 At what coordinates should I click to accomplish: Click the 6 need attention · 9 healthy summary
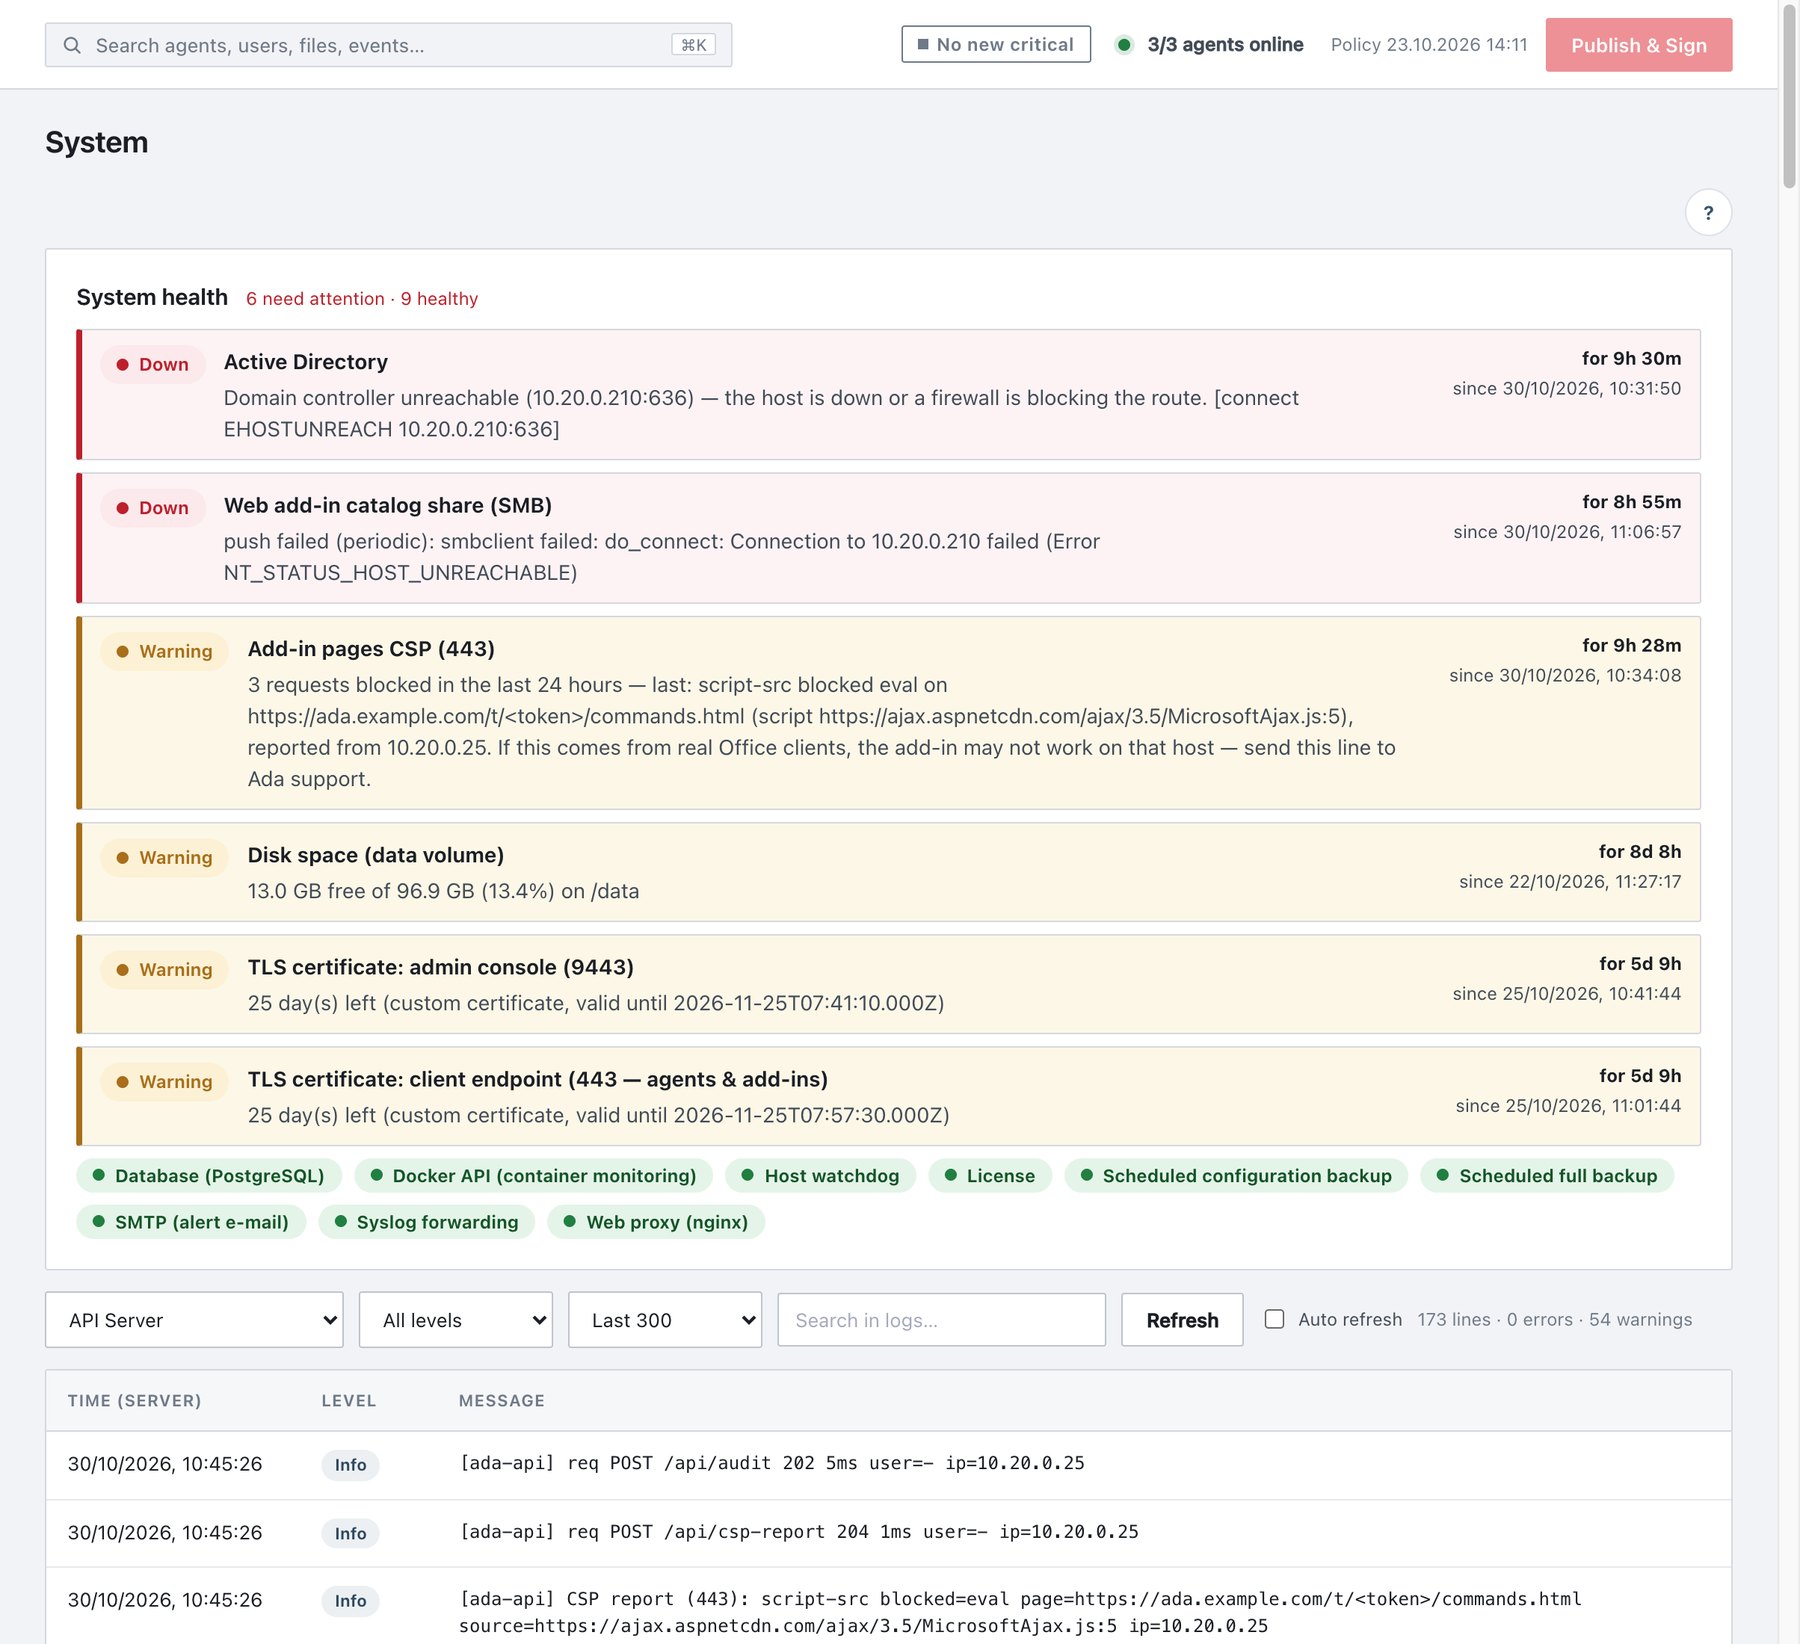pyautogui.click(x=362, y=299)
